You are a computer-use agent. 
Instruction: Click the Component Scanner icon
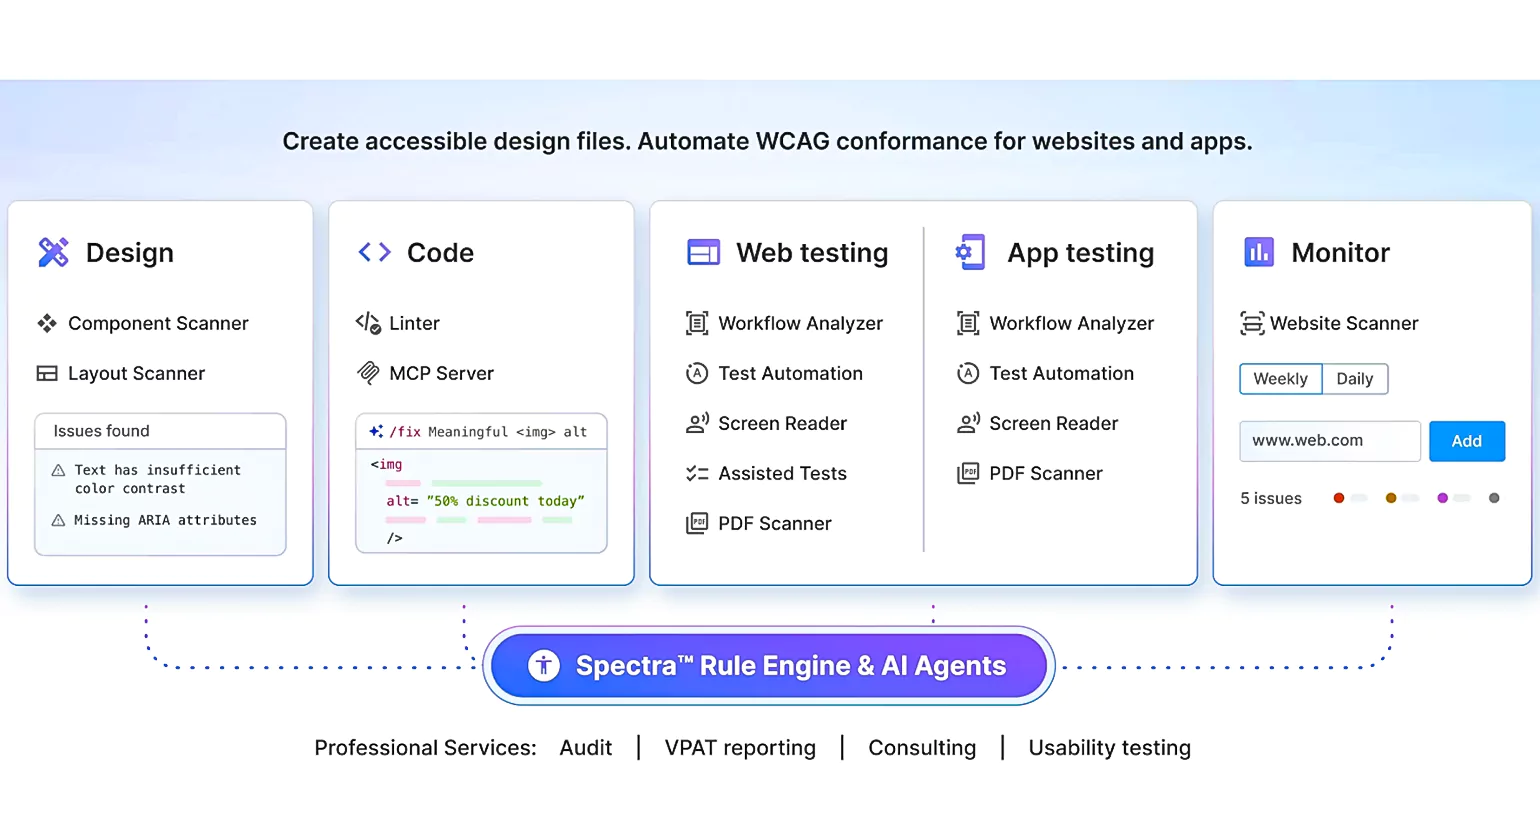(47, 323)
